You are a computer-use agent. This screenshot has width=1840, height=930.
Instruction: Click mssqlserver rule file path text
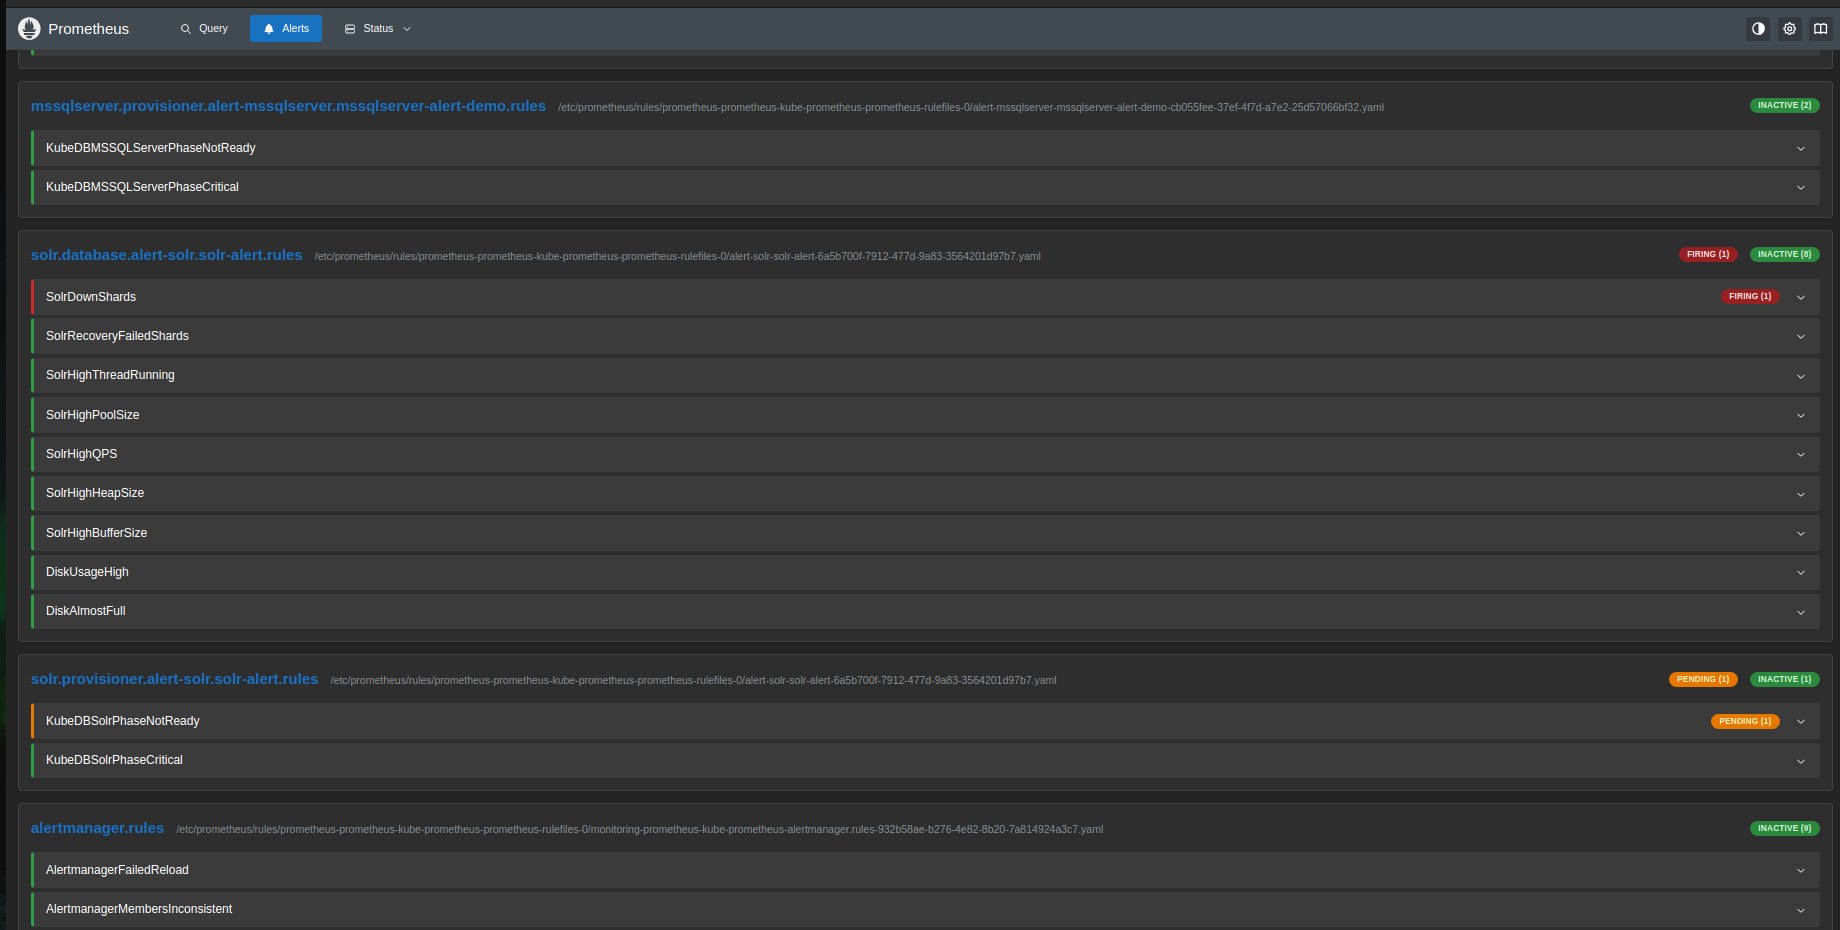[971, 107]
